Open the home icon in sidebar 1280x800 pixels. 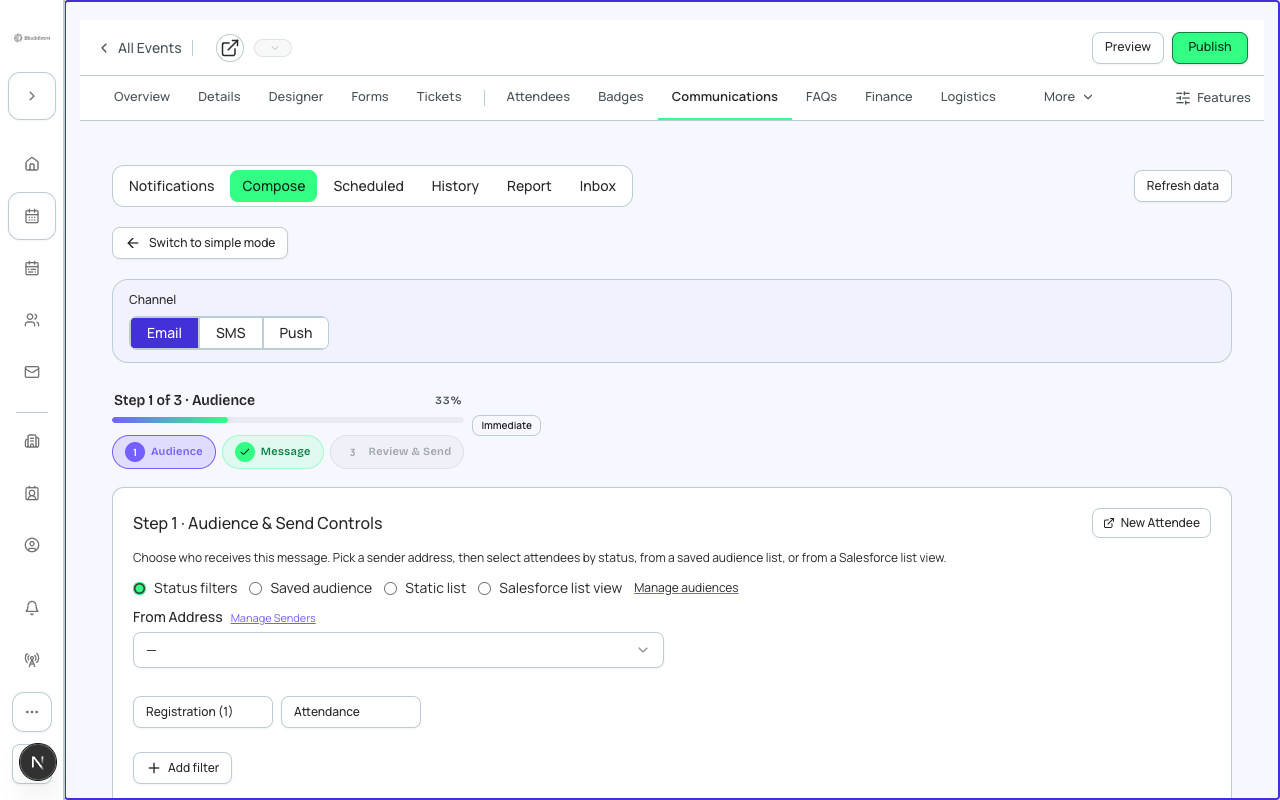tap(32, 164)
